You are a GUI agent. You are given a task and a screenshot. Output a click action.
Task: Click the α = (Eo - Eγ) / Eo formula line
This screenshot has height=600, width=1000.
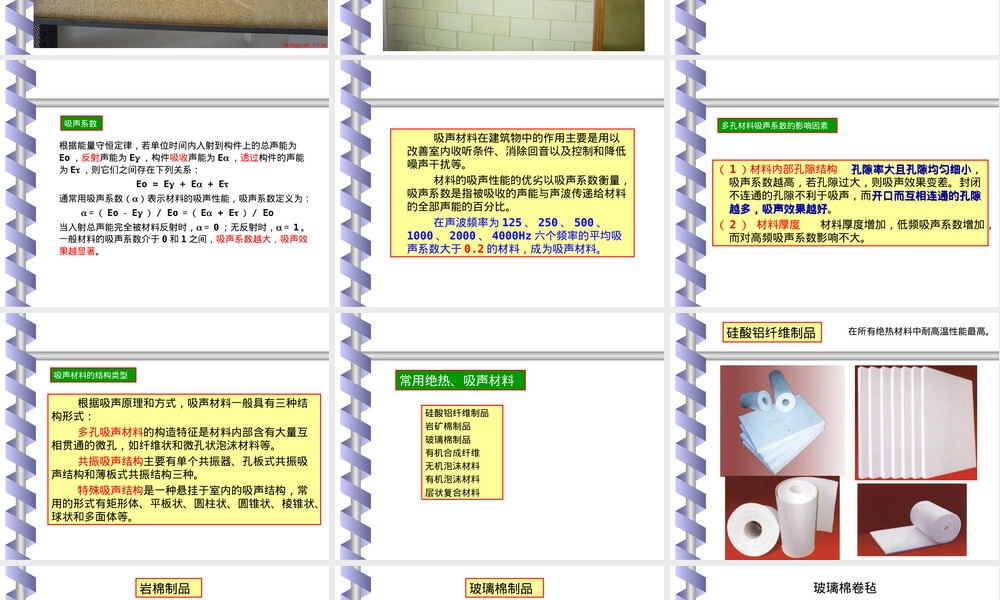(177, 213)
